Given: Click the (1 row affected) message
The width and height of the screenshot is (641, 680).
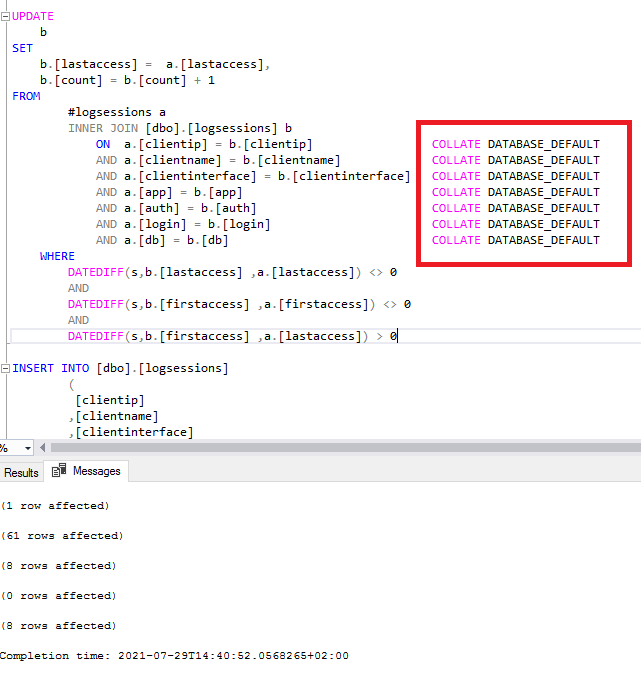Looking at the screenshot, I should tap(55, 506).
